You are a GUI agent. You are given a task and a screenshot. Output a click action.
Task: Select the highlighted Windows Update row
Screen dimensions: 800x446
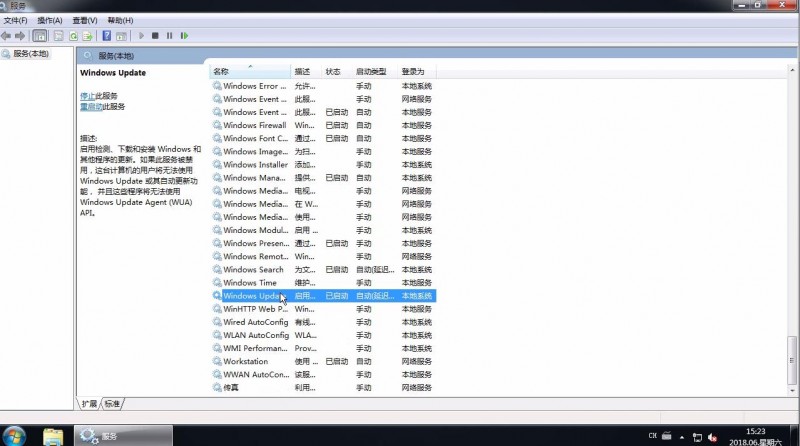point(323,296)
